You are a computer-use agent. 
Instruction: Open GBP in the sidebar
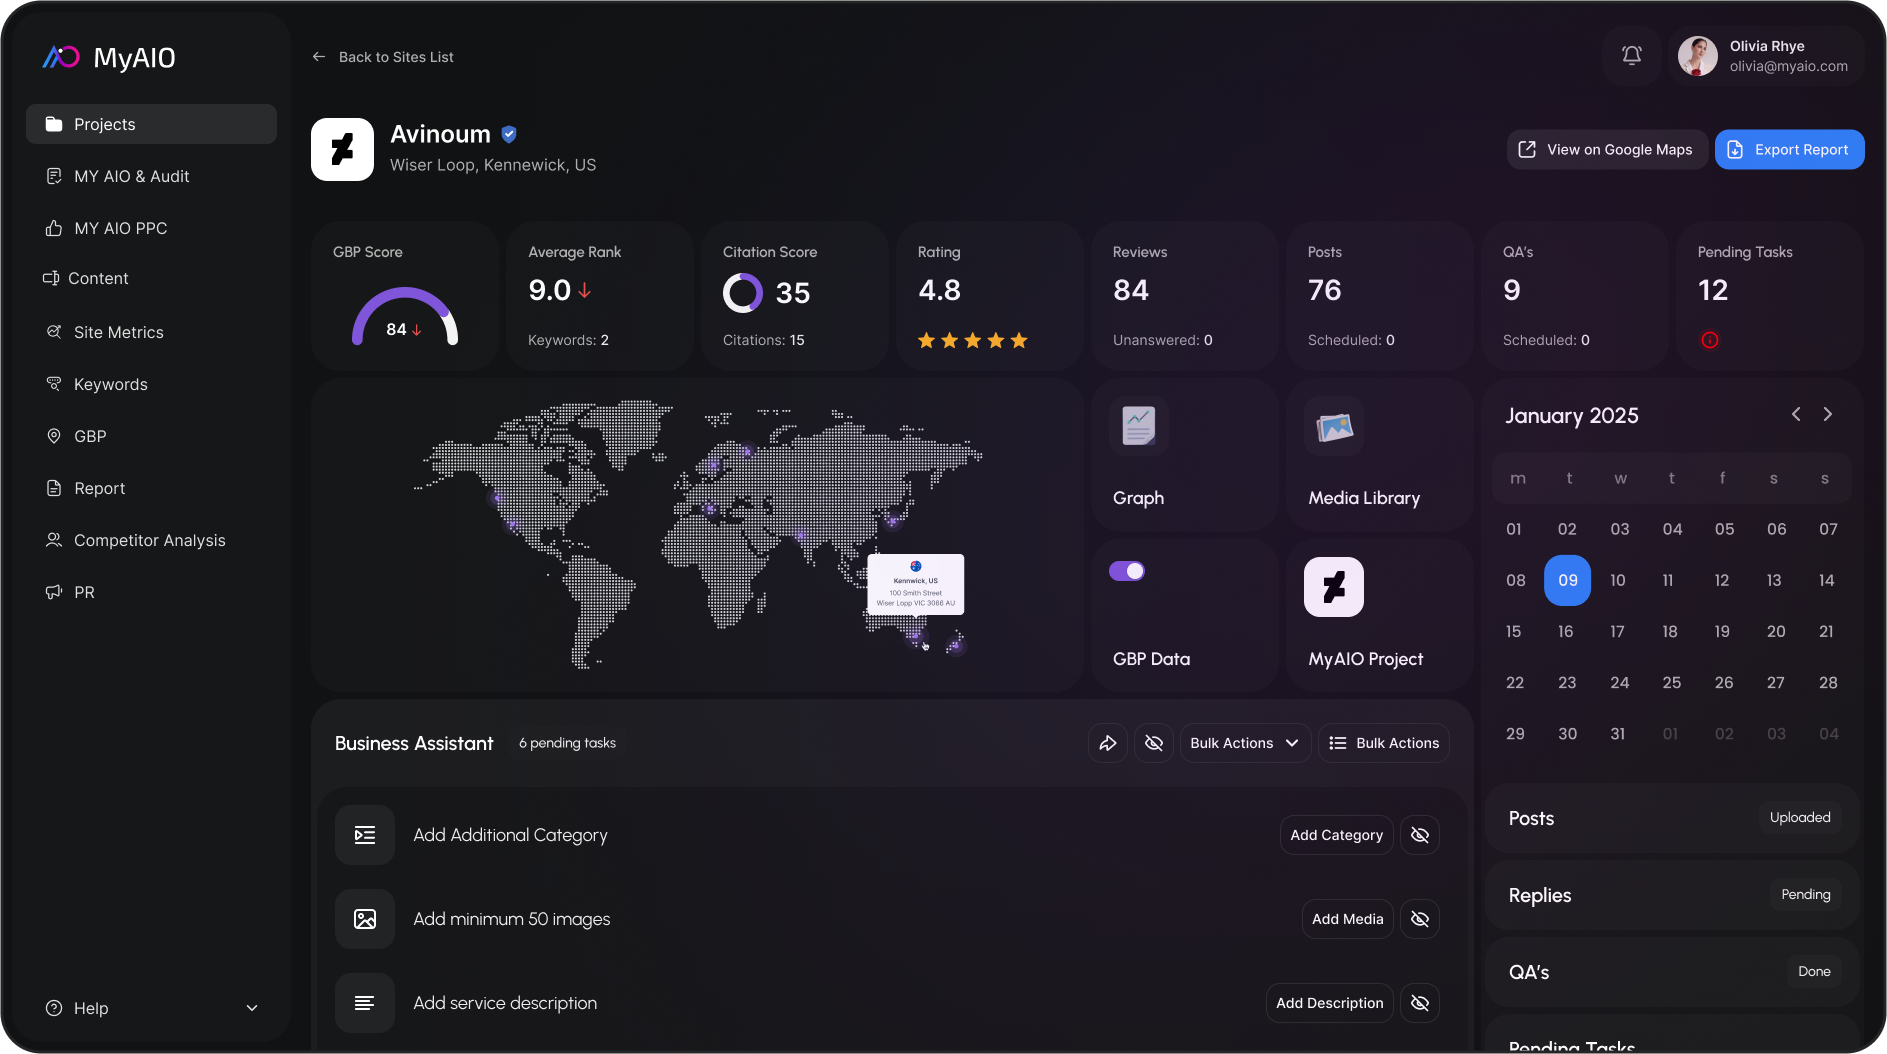(151, 436)
